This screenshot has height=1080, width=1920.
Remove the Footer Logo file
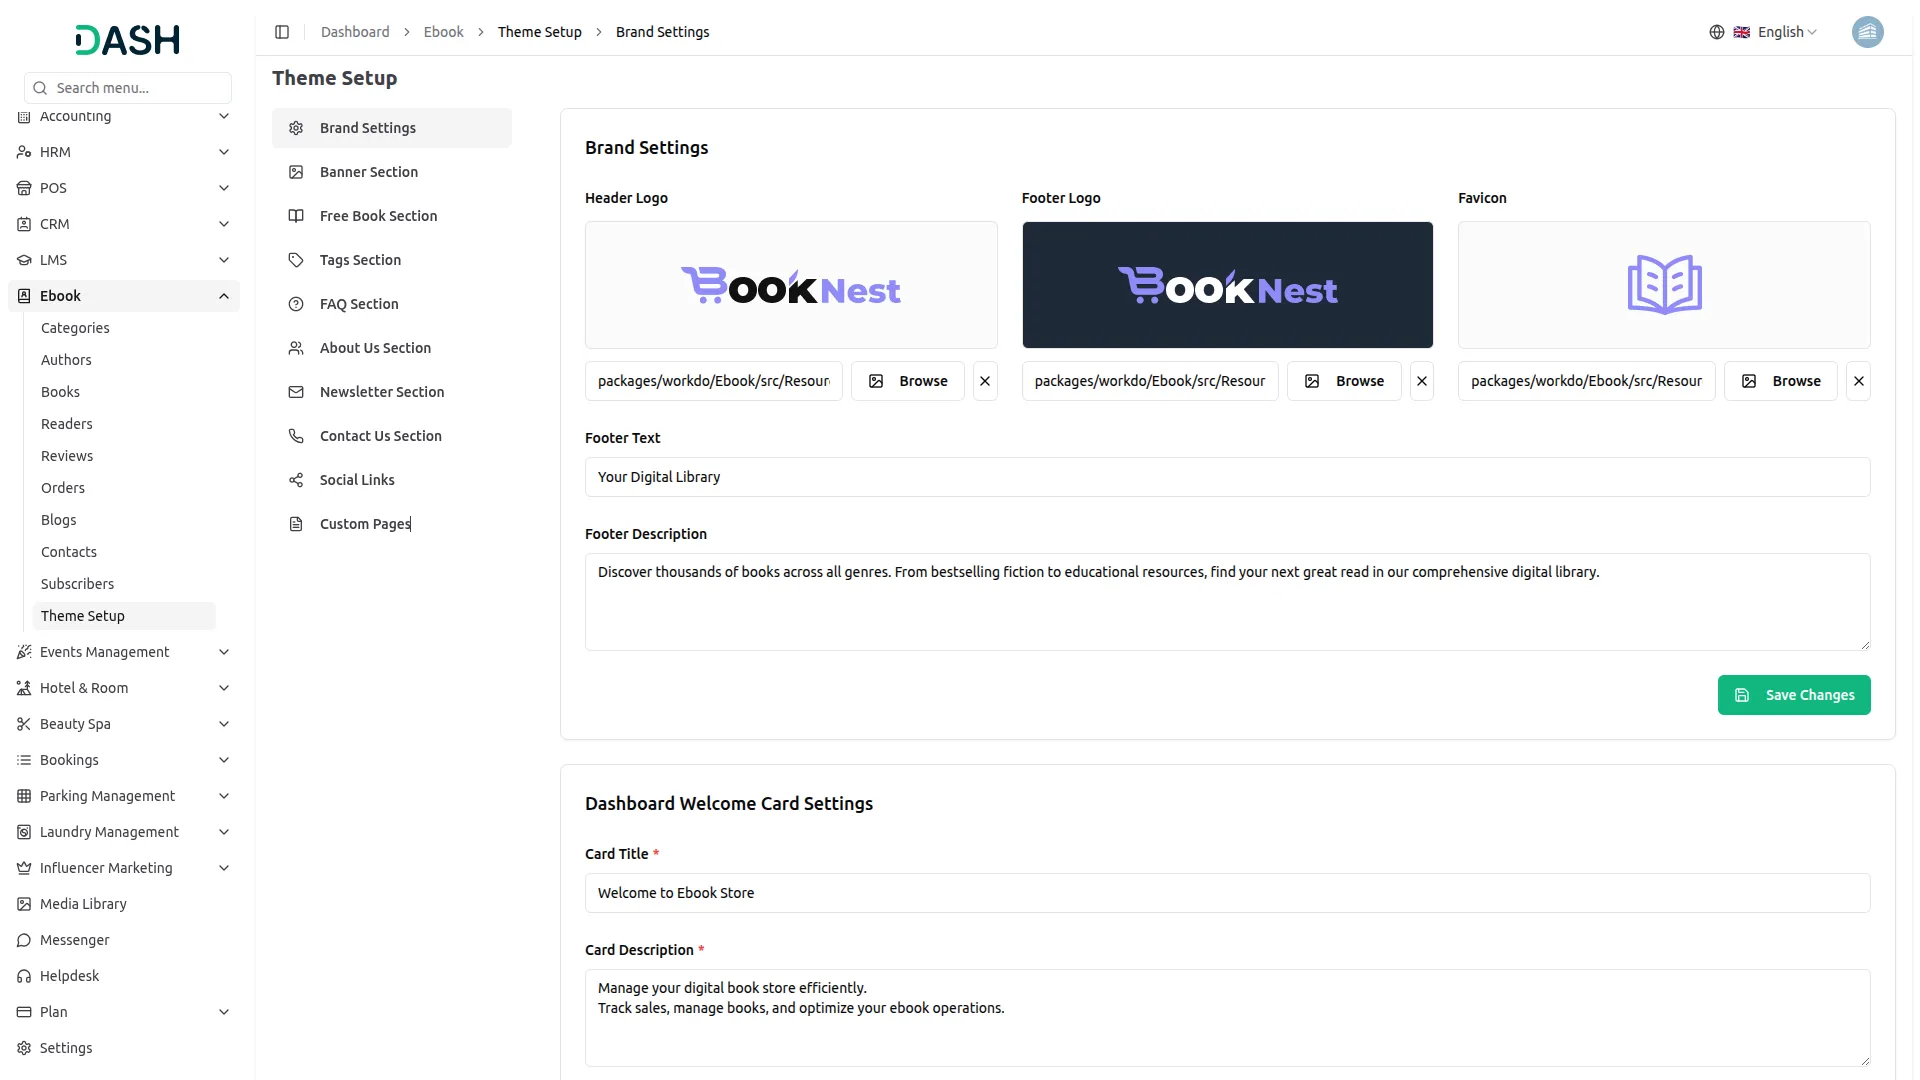1421,381
